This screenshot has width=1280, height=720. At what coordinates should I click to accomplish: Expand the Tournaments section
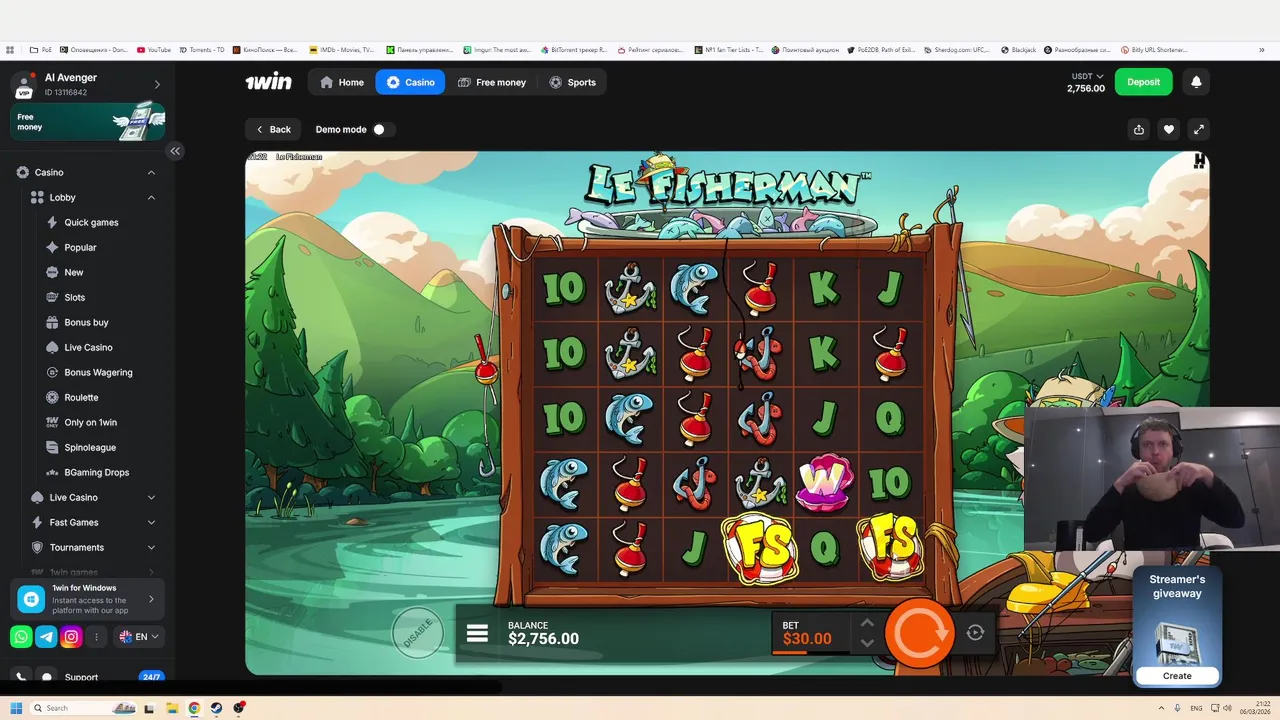click(x=151, y=547)
